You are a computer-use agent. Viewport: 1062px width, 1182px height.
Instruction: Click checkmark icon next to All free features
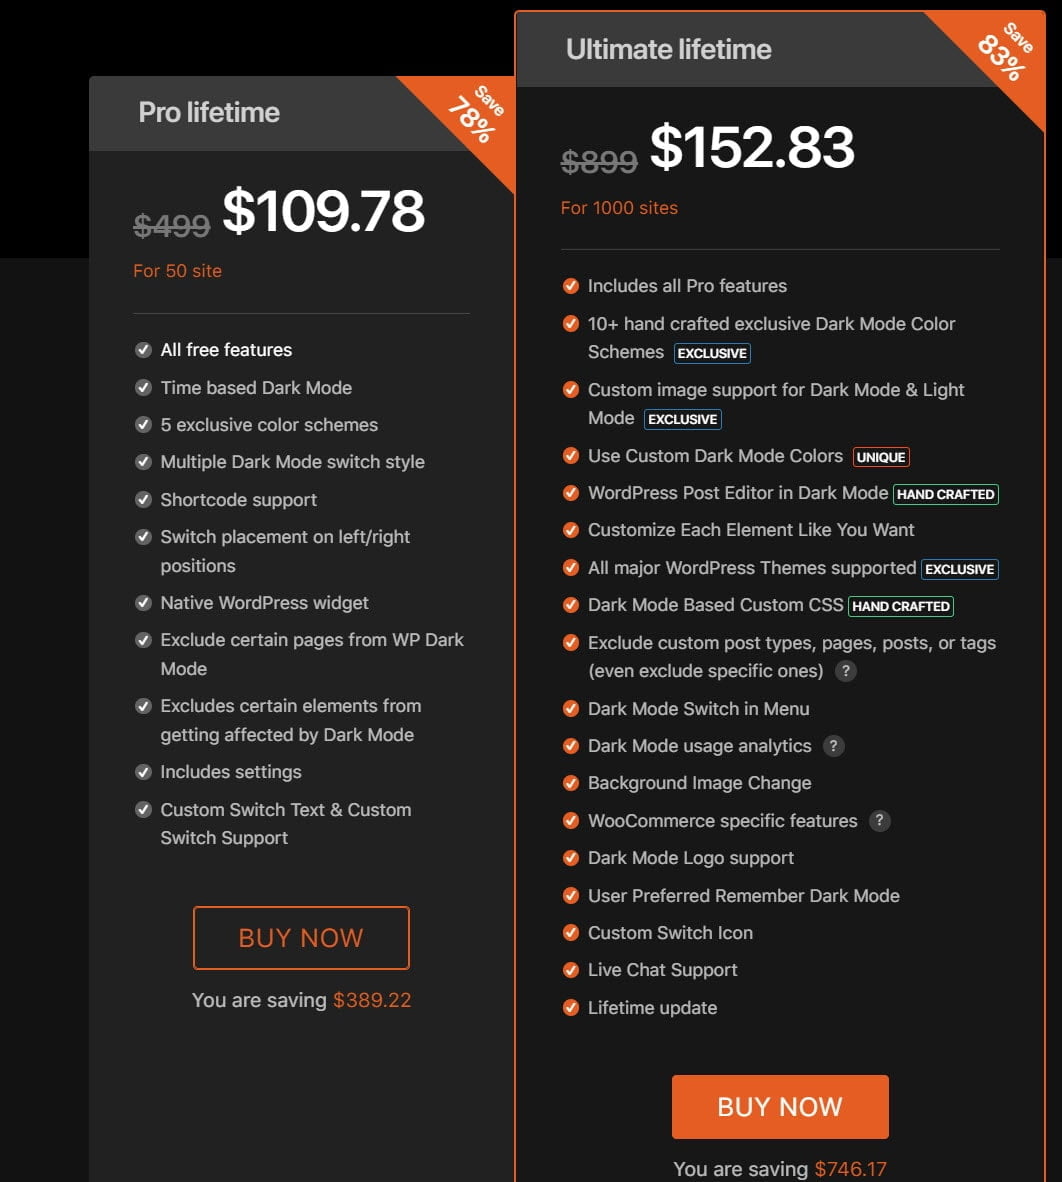coord(143,350)
